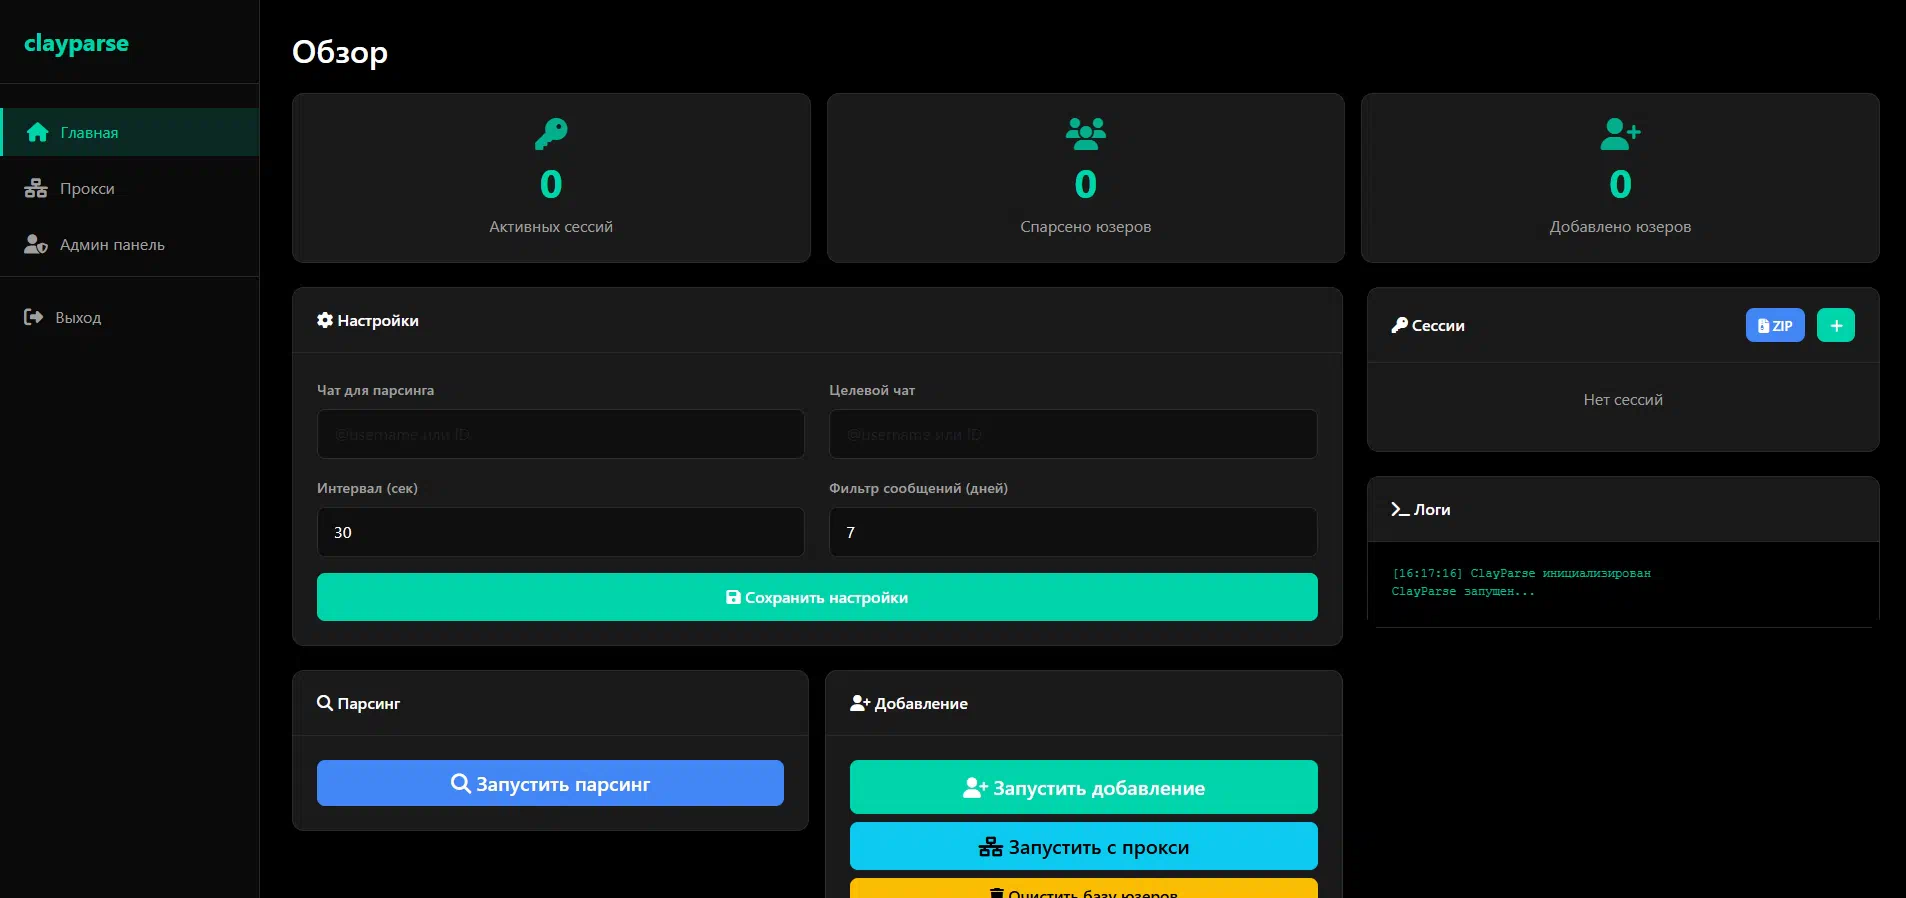Start parsing with Запустить парсинг
1906x898 pixels.
pyautogui.click(x=550, y=783)
